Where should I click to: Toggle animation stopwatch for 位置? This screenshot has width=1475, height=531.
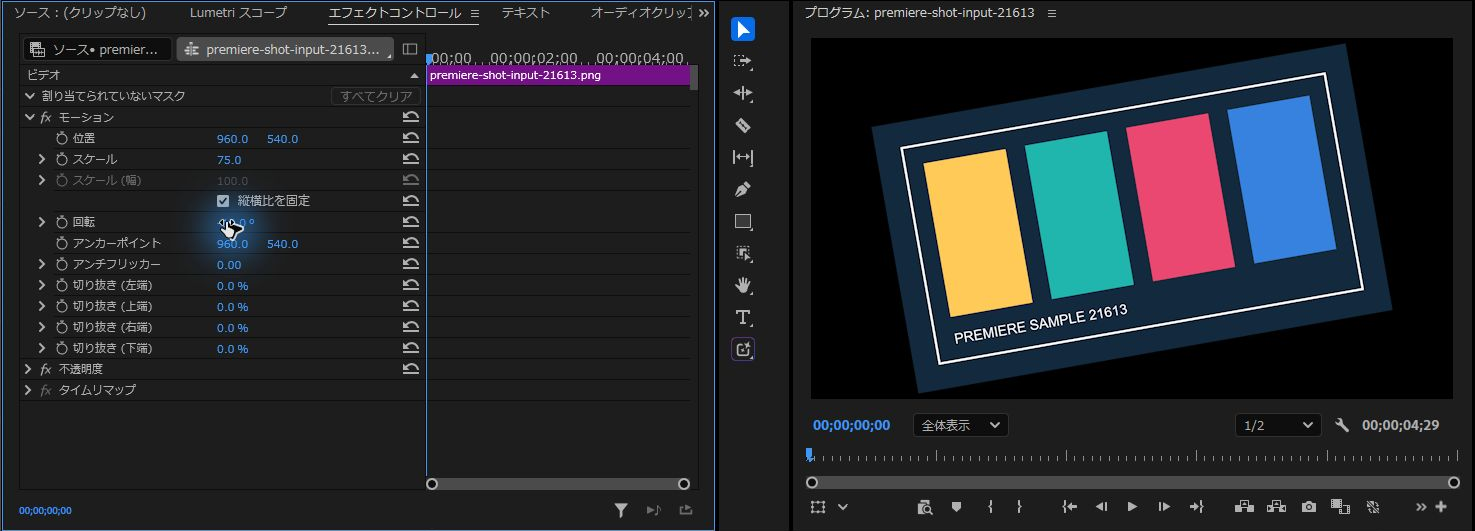61,138
